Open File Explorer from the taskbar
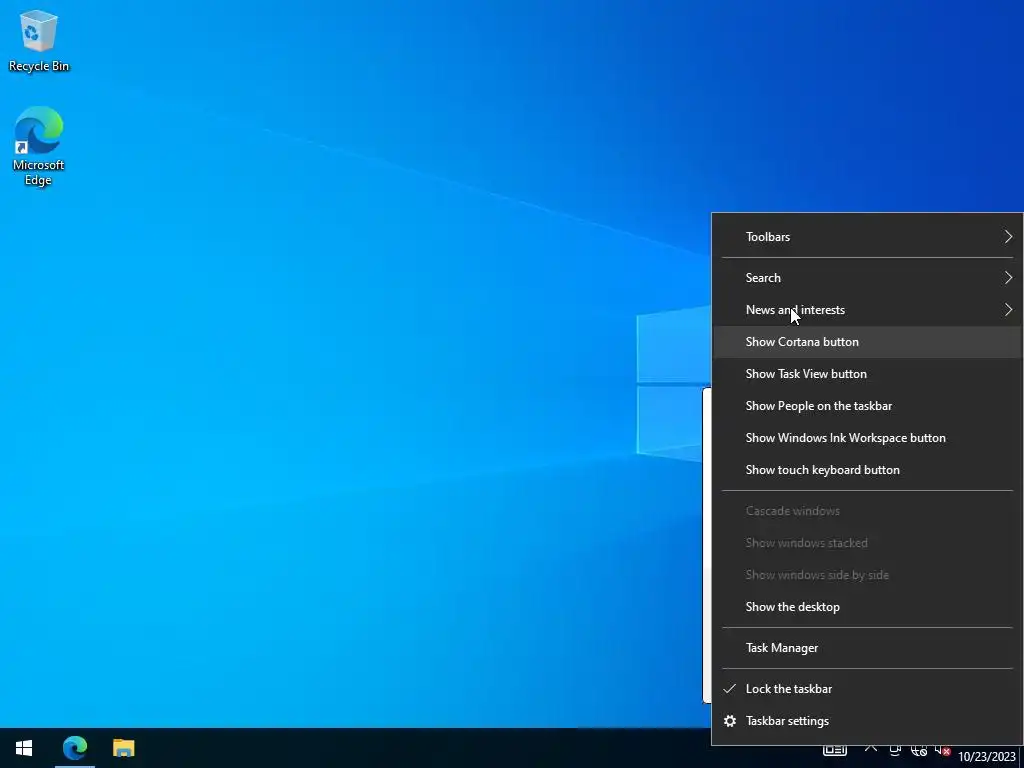The width and height of the screenshot is (1024, 768). click(123, 748)
